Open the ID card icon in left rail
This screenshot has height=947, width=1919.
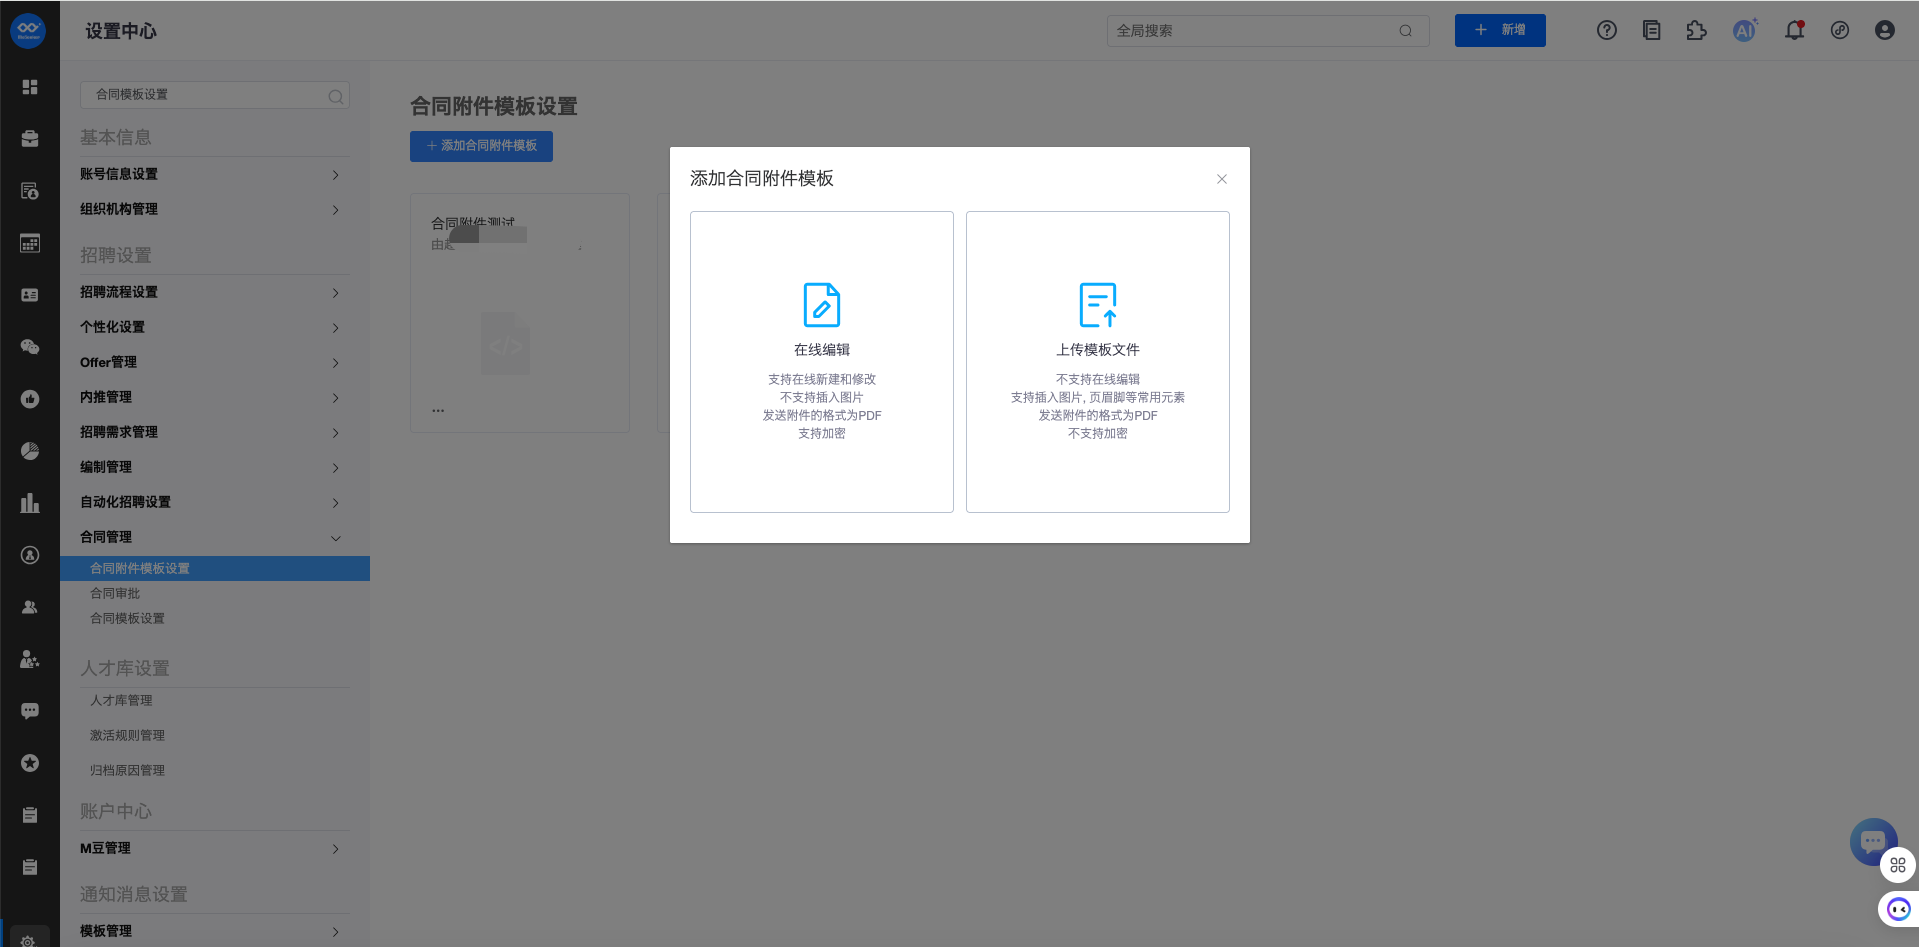(30, 295)
